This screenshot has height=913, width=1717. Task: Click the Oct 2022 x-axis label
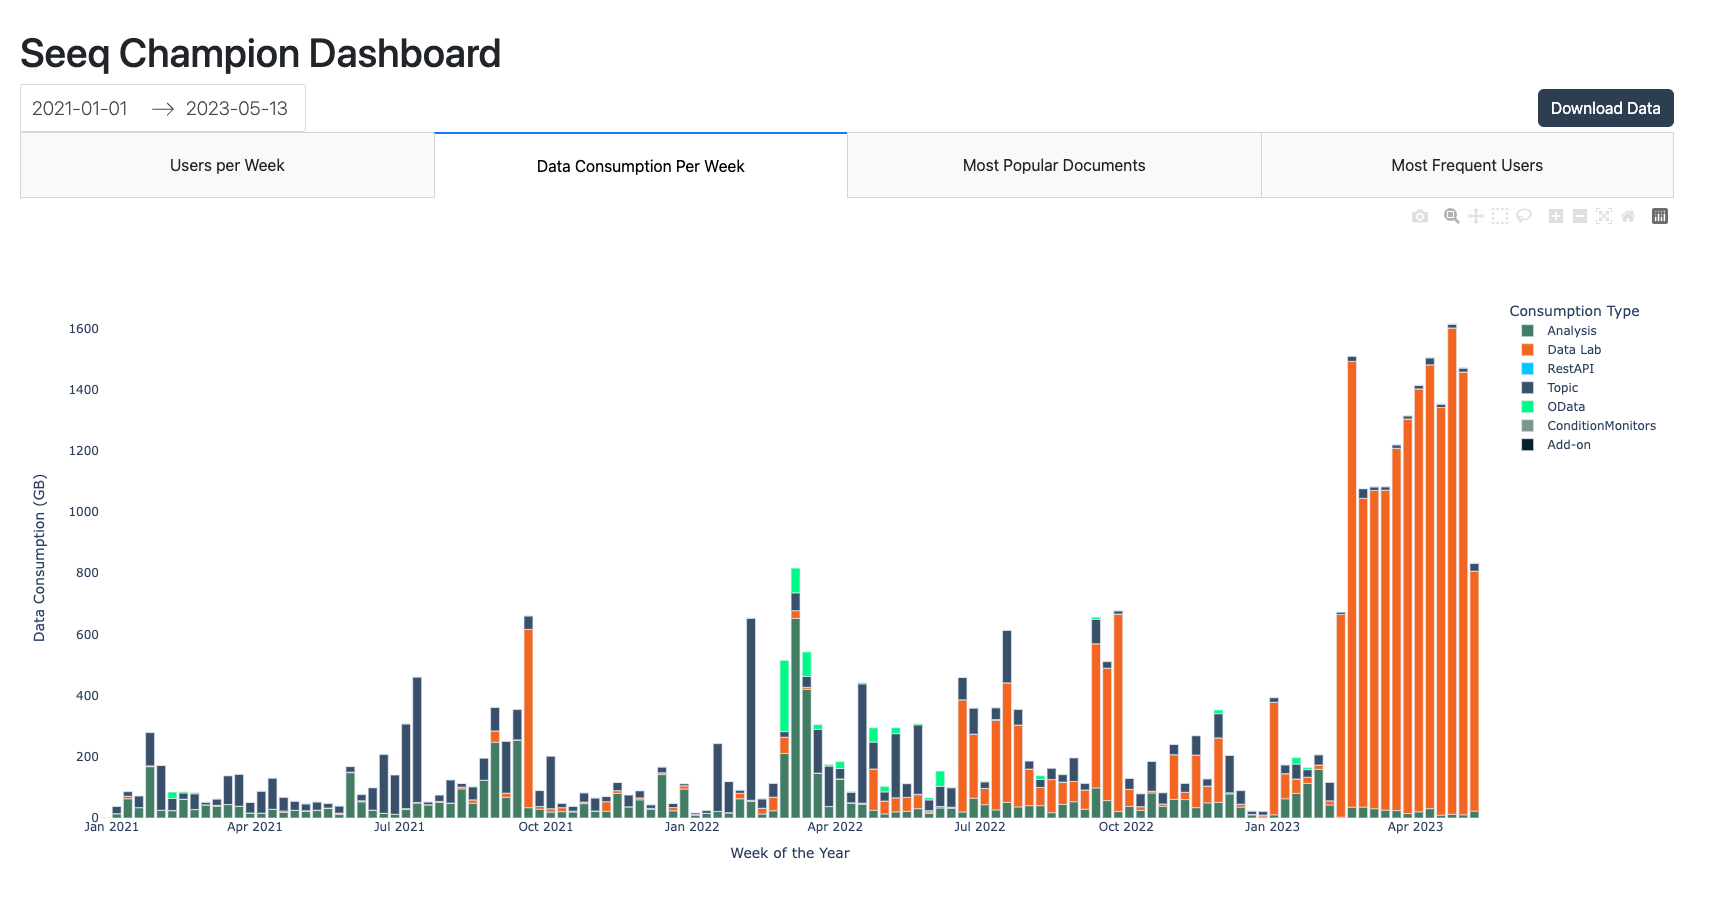(x=1126, y=826)
